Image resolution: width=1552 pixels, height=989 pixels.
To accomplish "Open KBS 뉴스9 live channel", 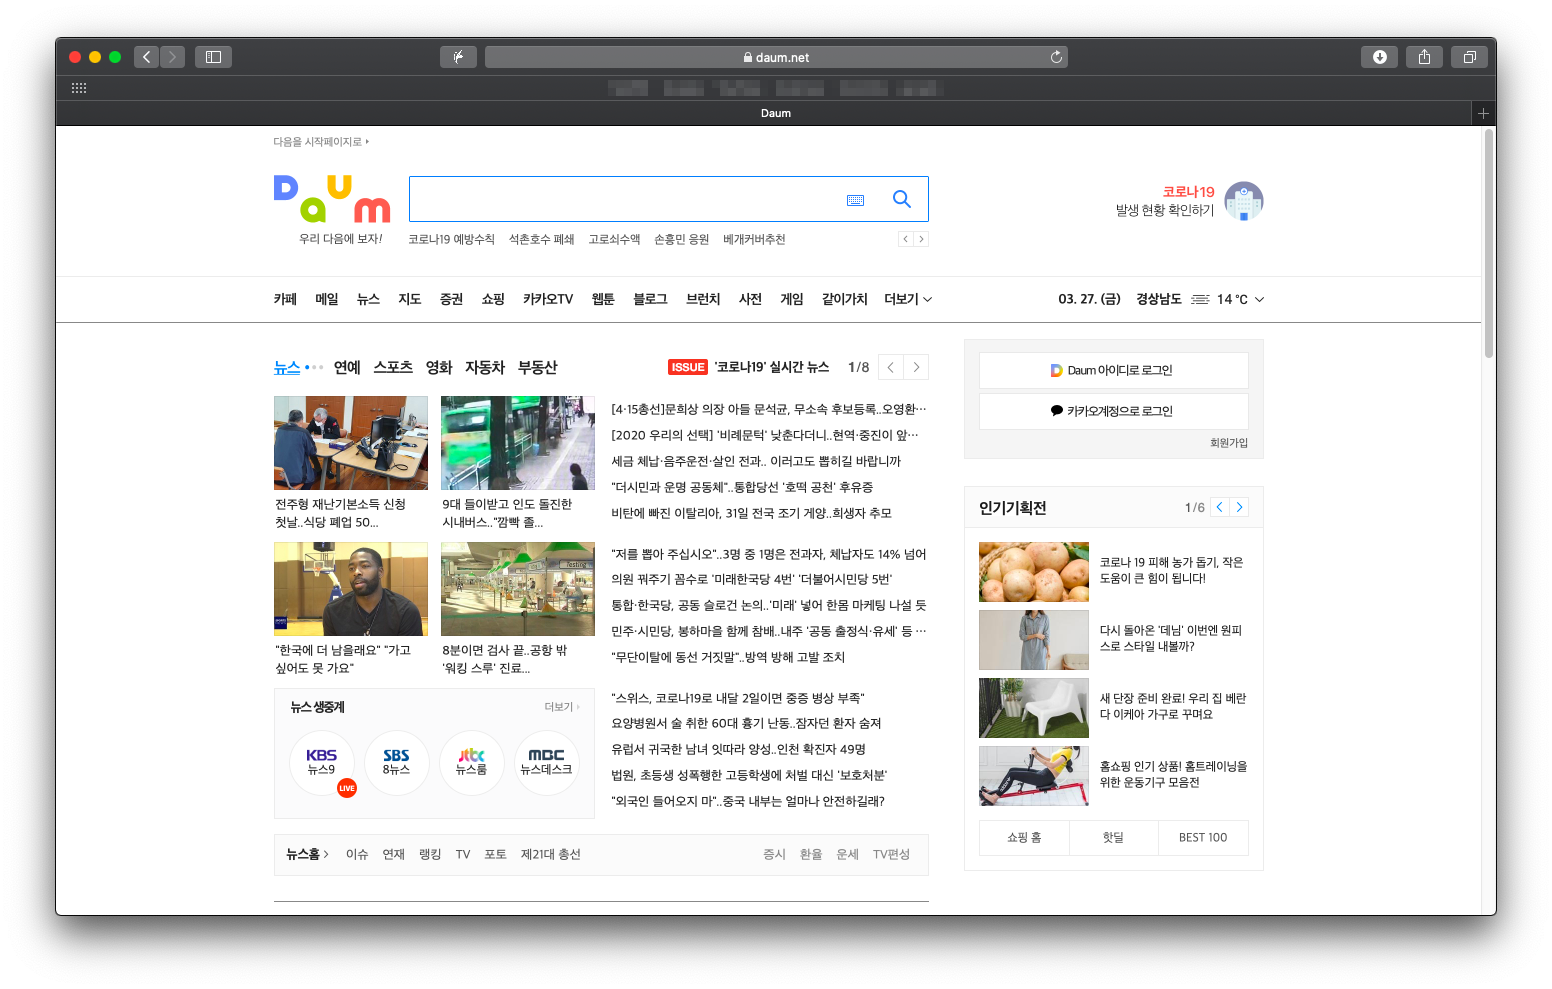I will (x=322, y=762).
